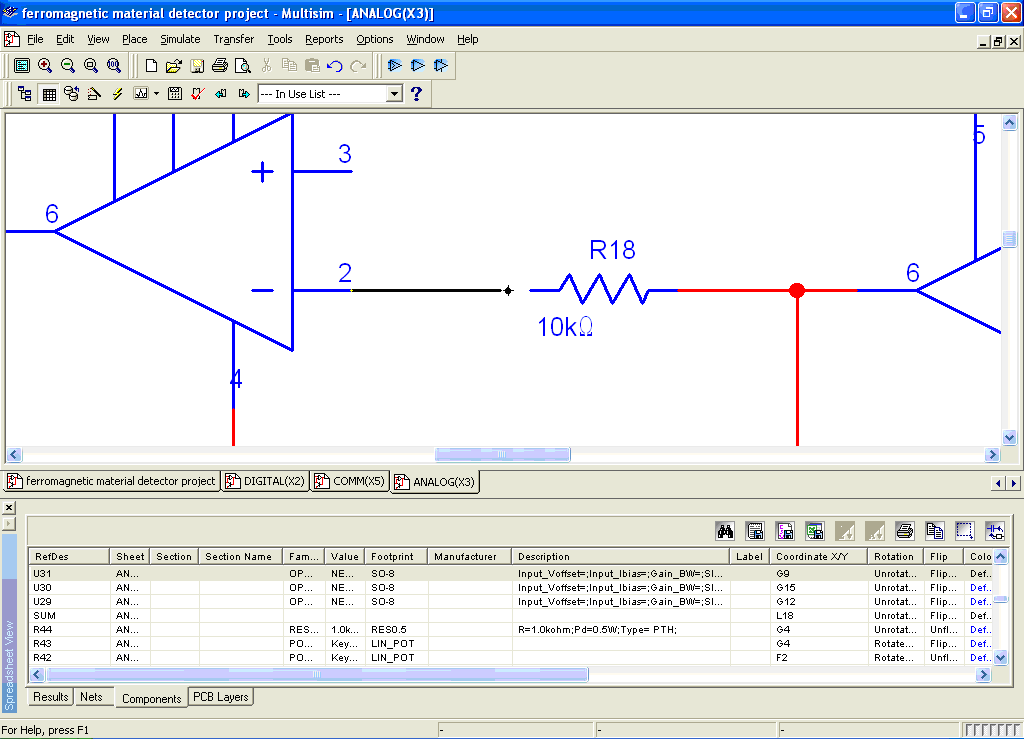The height and width of the screenshot is (739, 1025).
Task: Open the Database Manager icon
Action: click(x=71, y=94)
